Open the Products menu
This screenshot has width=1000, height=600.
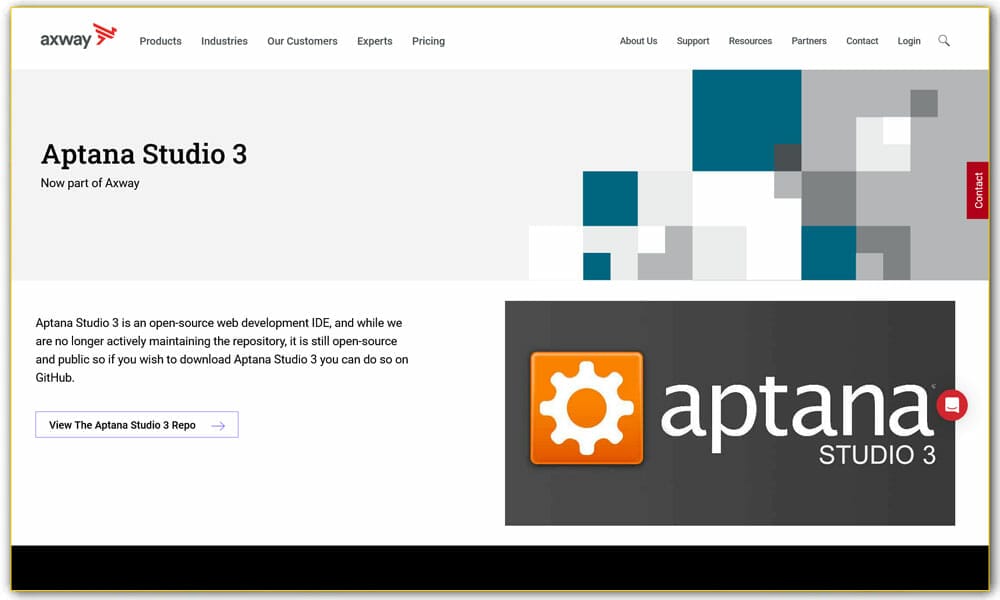pyautogui.click(x=160, y=41)
